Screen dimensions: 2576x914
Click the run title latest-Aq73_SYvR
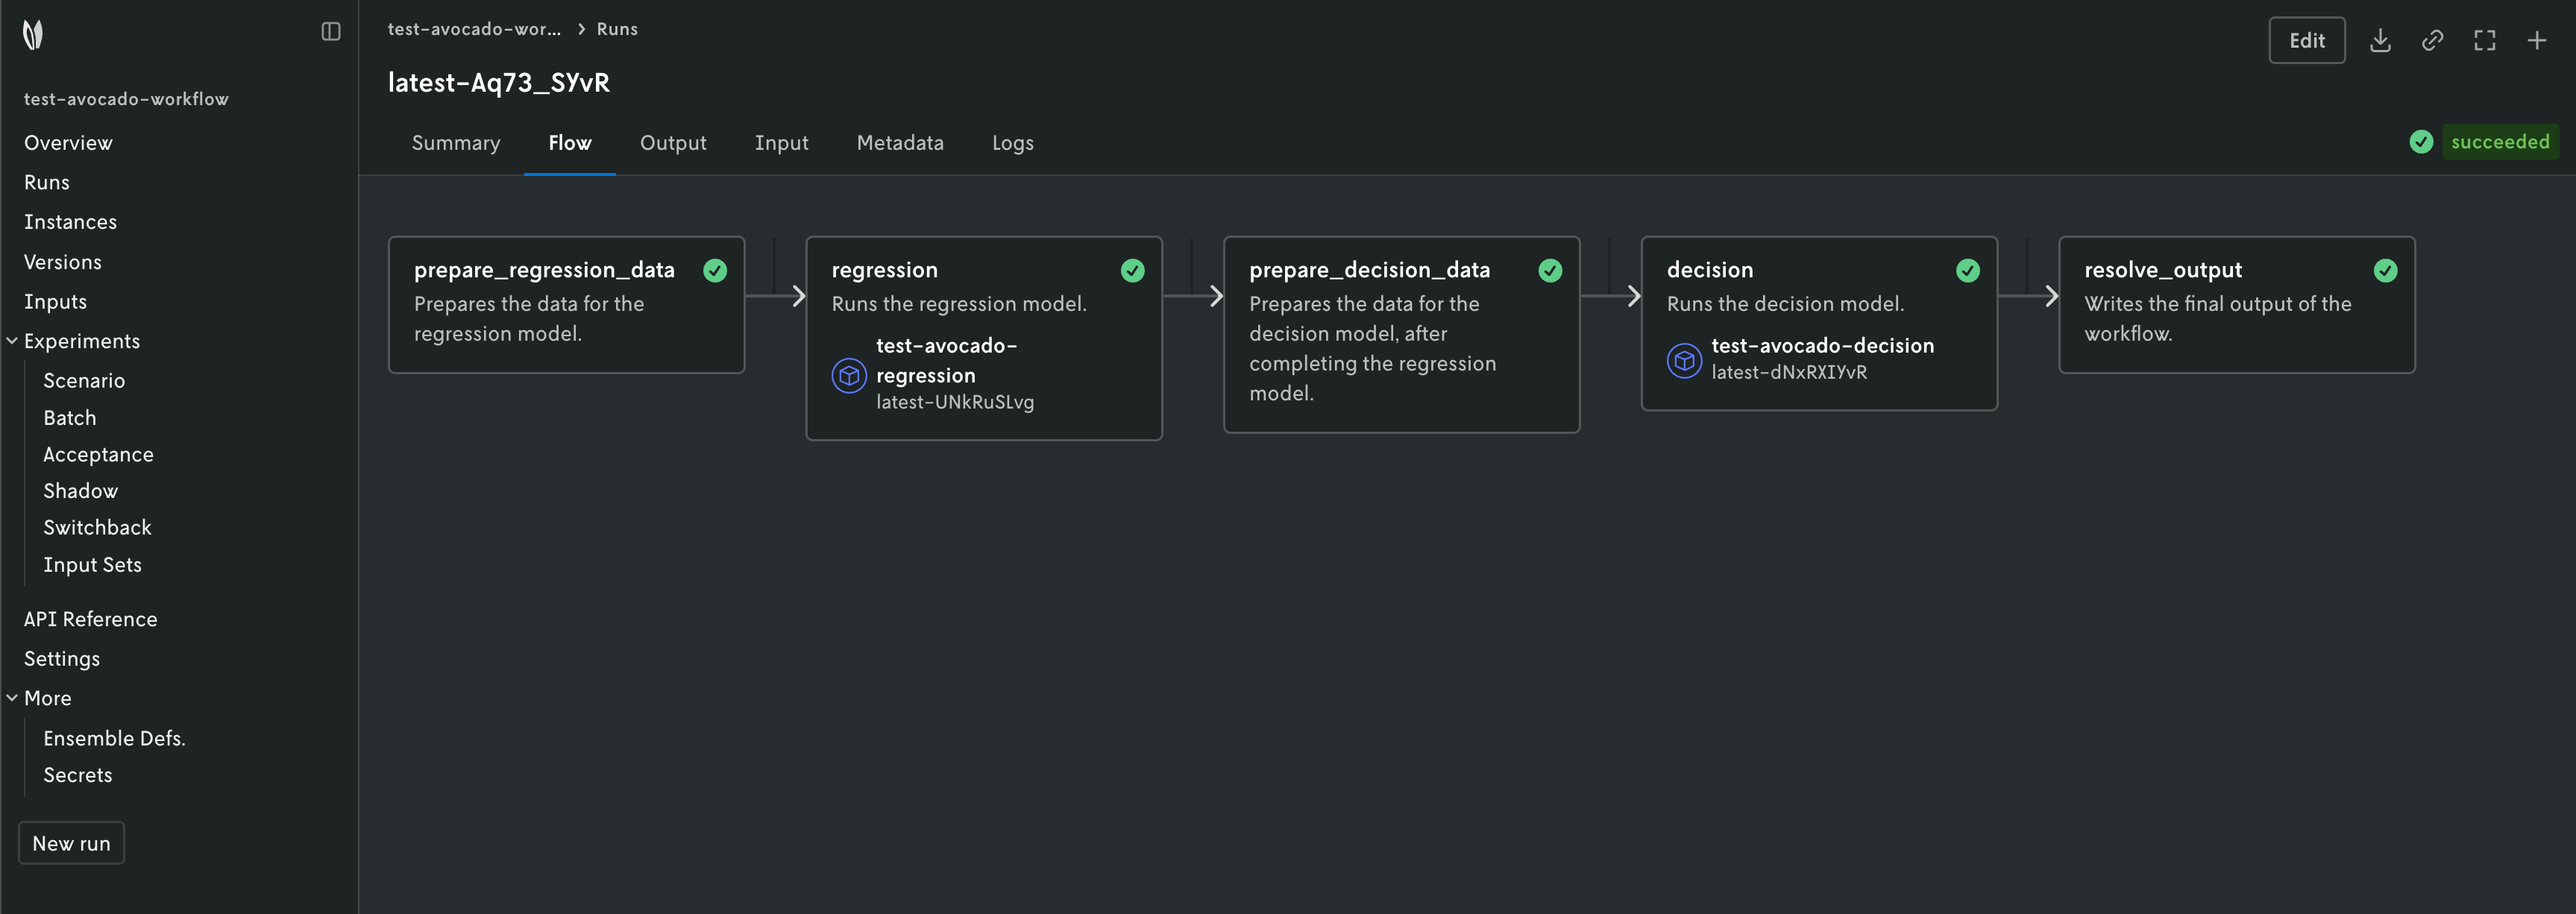(498, 83)
